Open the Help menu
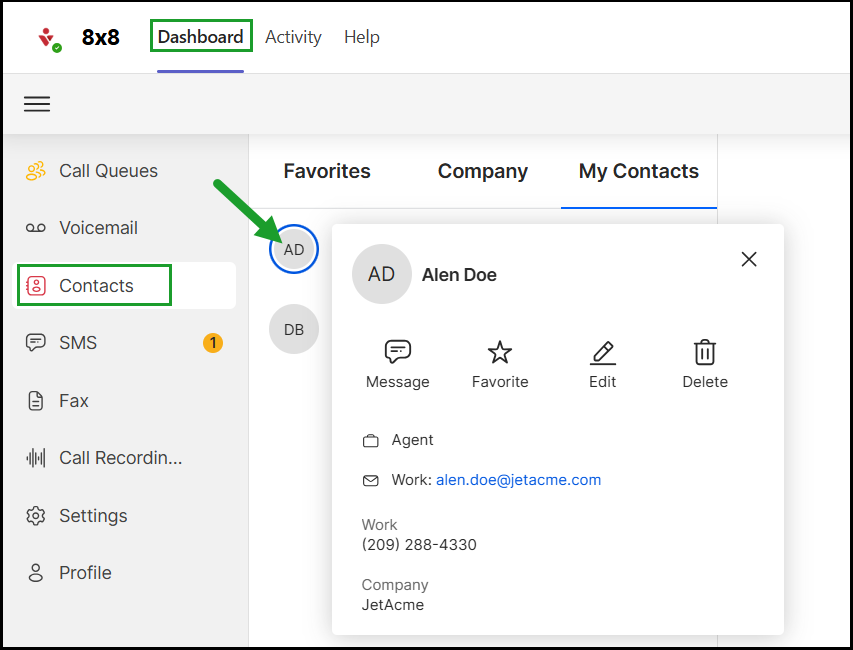The width and height of the screenshot is (853, 650). [362, 37]
